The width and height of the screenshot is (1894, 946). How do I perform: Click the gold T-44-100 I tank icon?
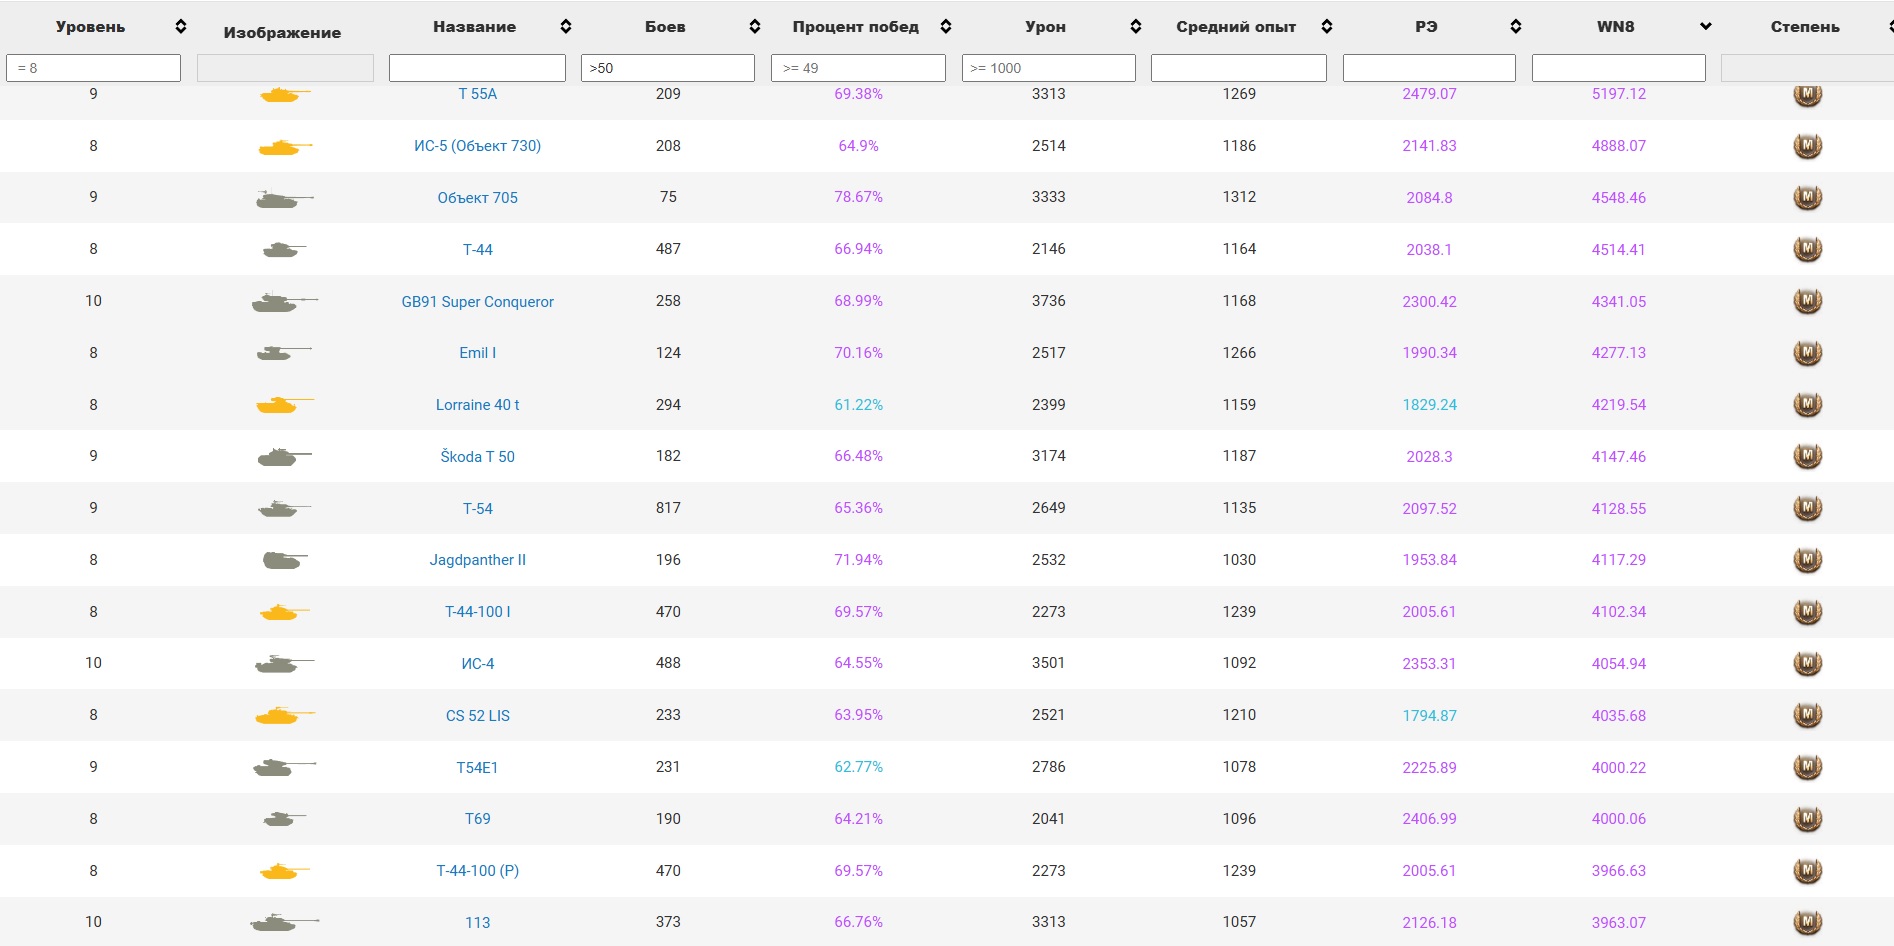[x=285, y=612]
